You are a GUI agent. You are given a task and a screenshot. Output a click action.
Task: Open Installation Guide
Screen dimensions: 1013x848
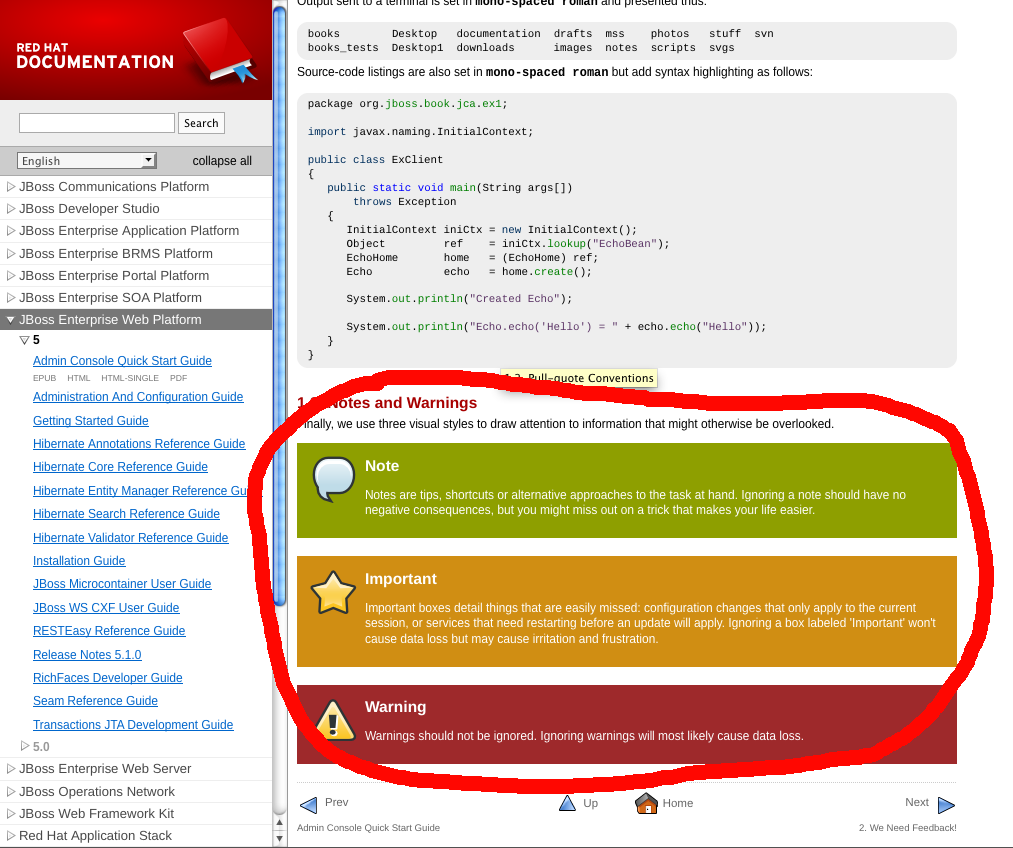pyautogui.click(x=79, y=561)
